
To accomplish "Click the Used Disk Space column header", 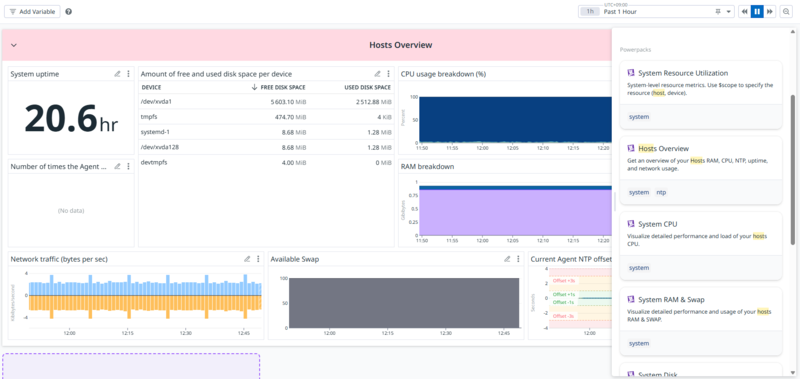I will click(x=367, y=87).
